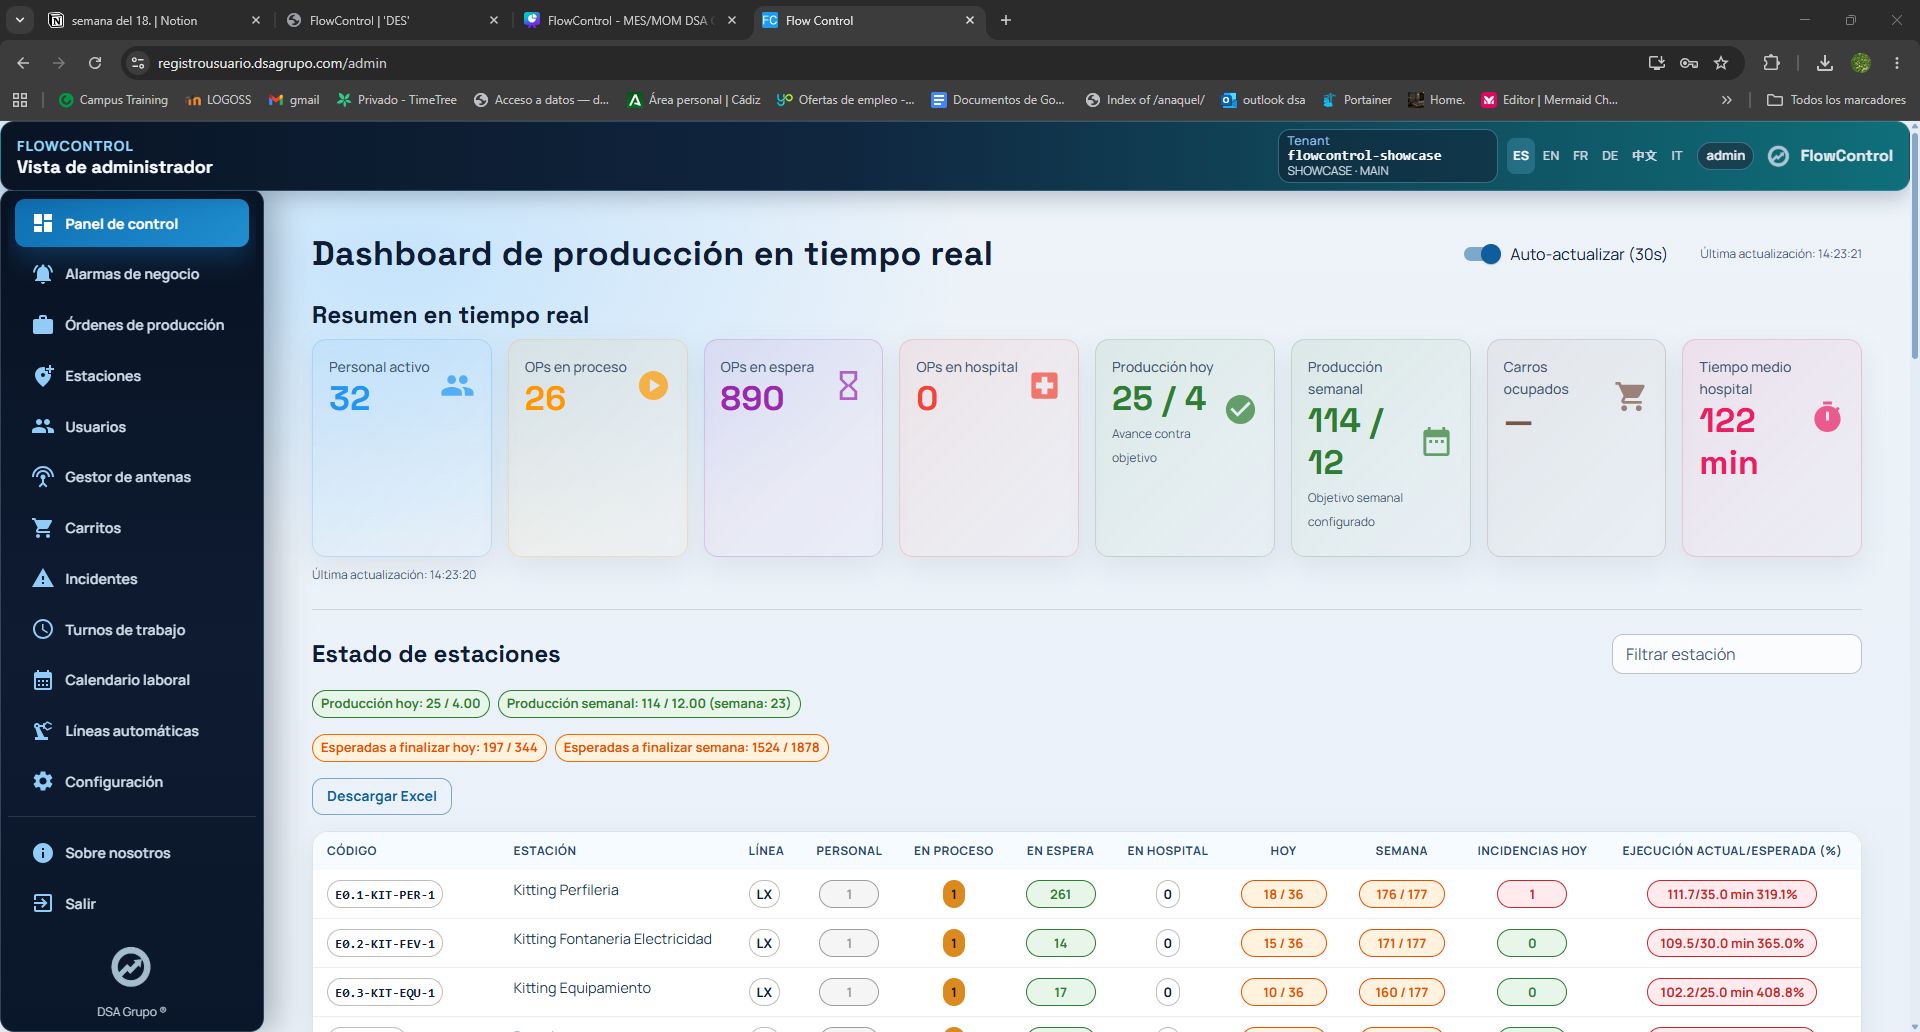The image size is (1920, 1032).
Task: Click the Producción hoy green checkmark icon
Action: coord(1240,409)
